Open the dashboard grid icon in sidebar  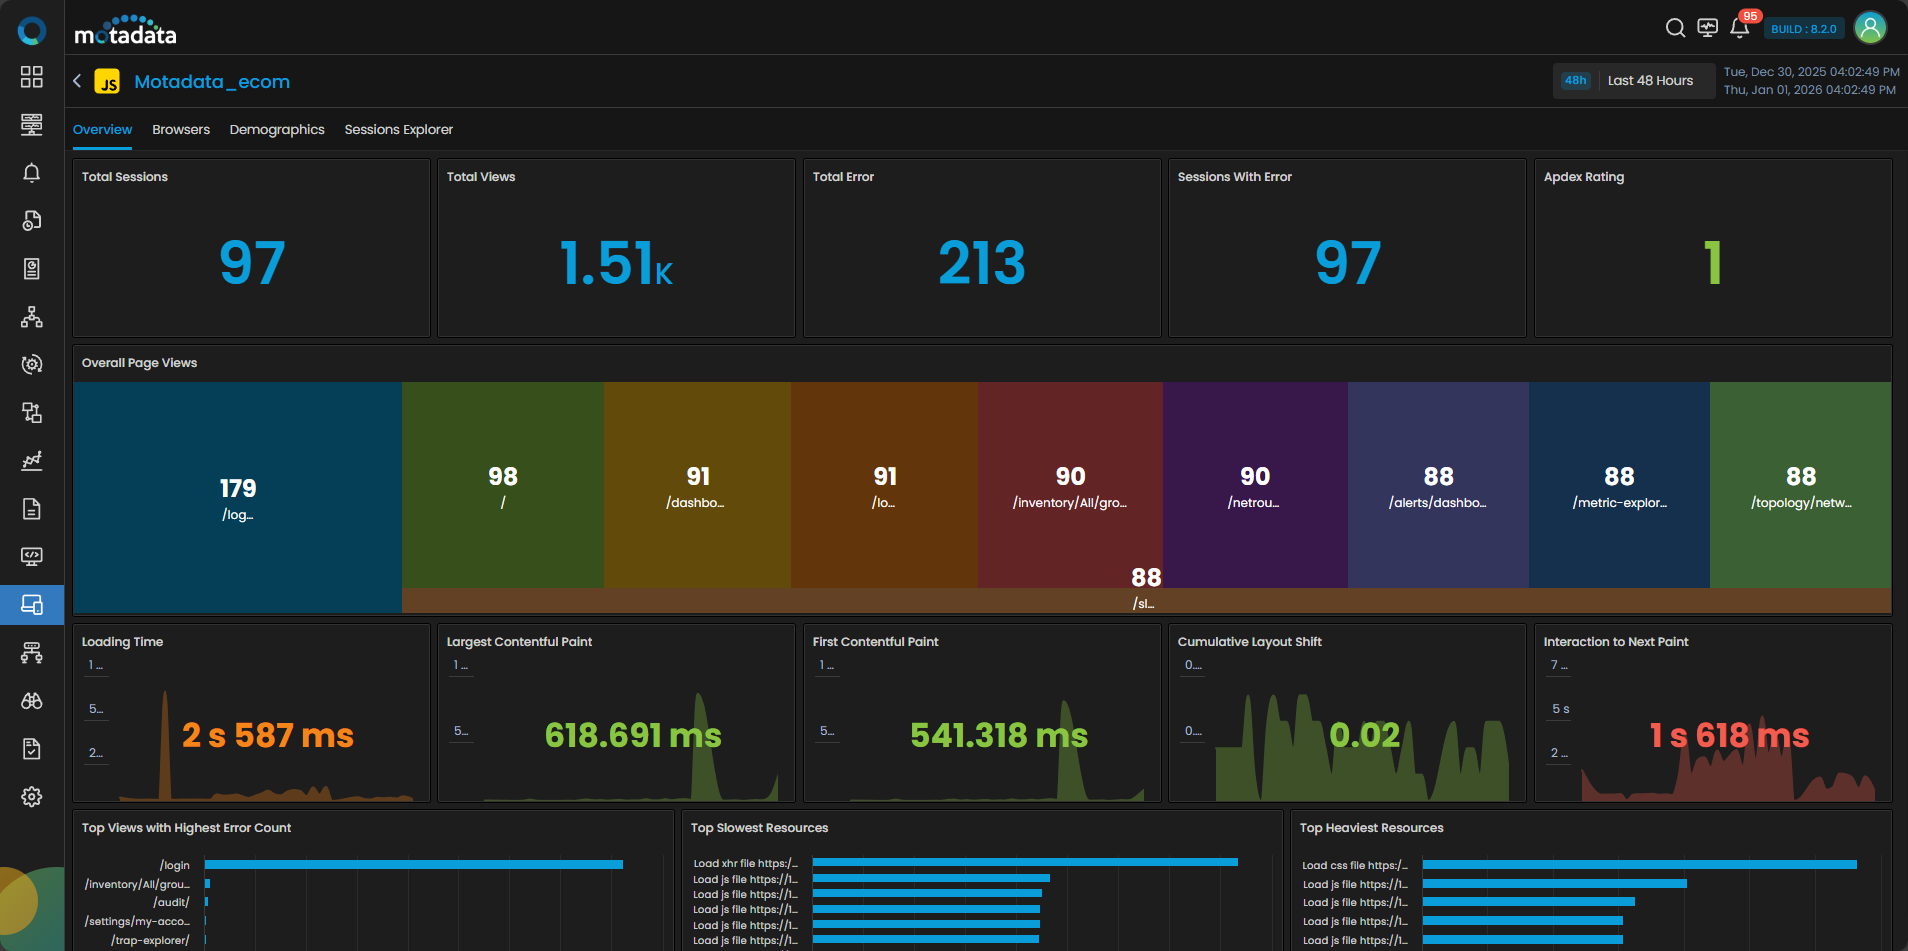click(x=32, y=77)
